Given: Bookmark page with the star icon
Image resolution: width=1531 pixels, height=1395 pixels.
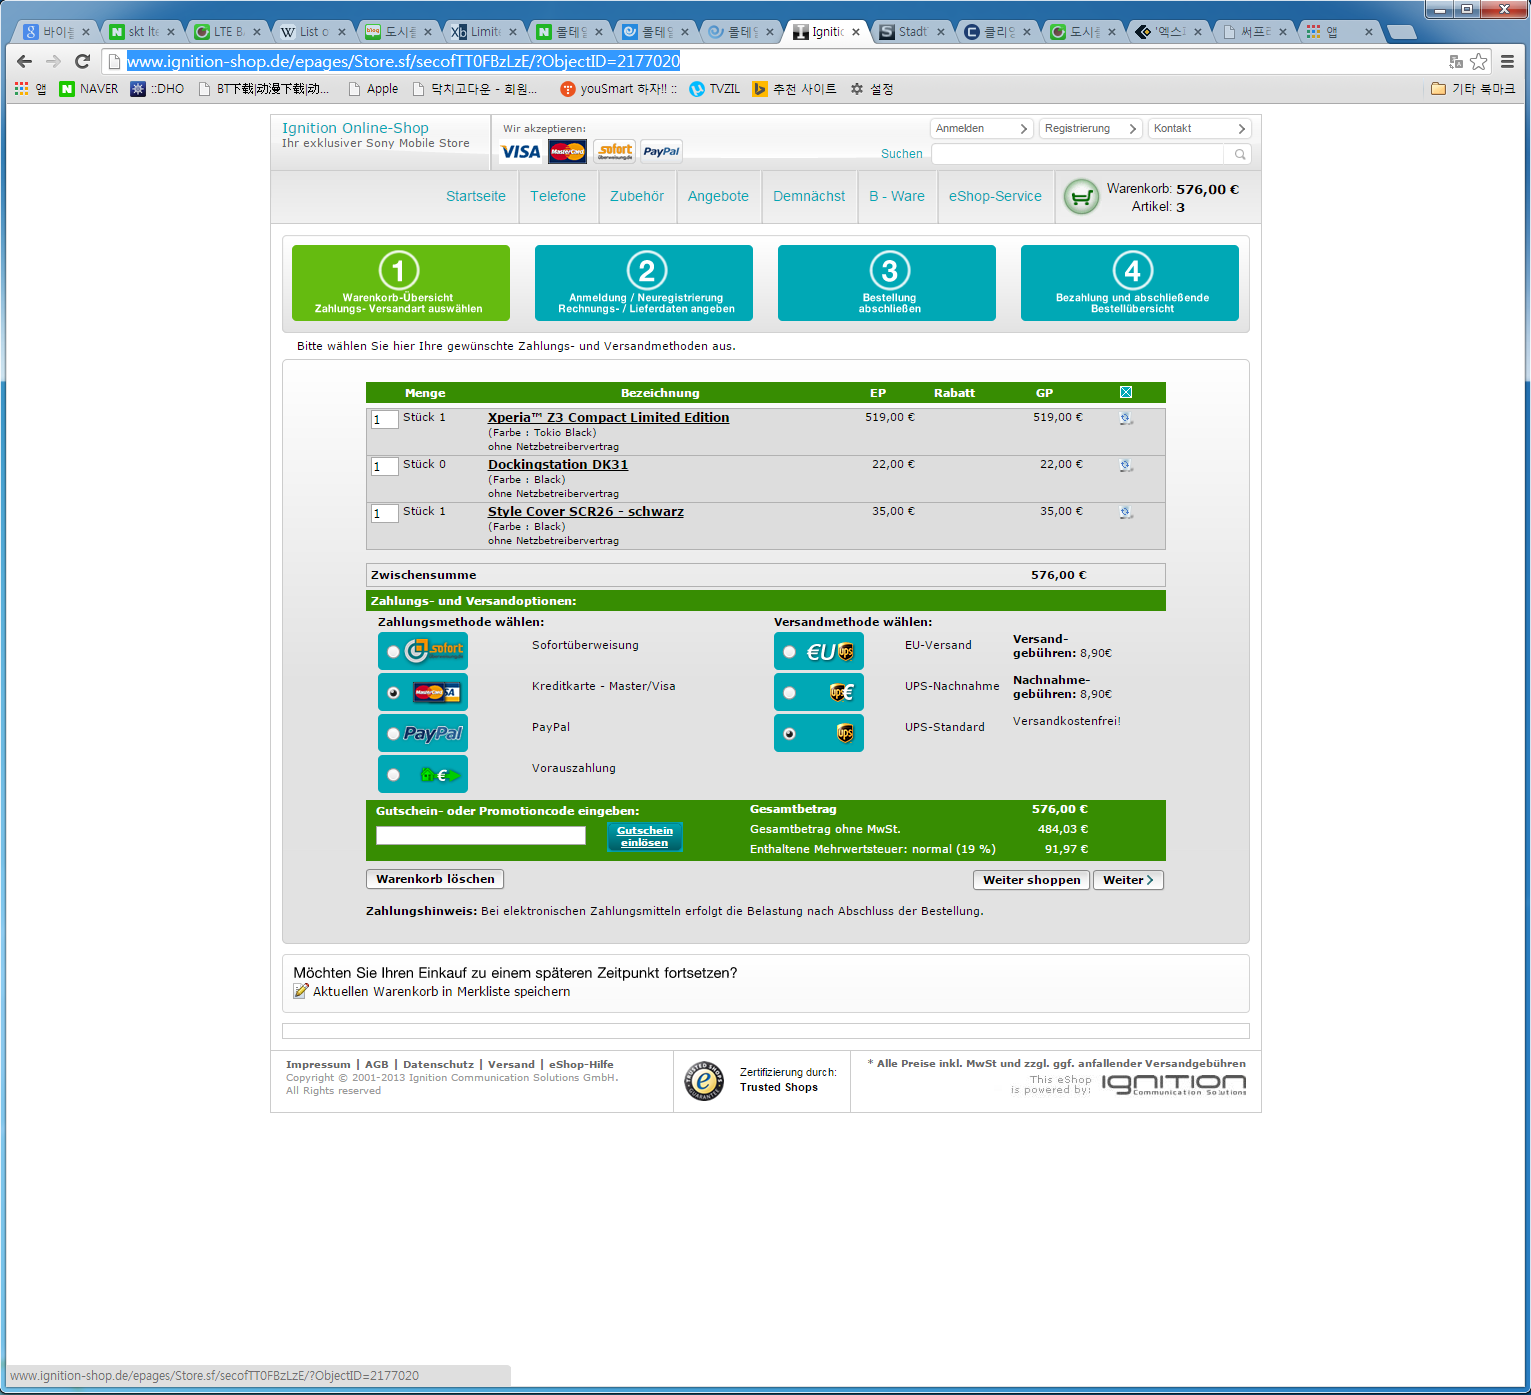Looking at the screenshot, I should pos(1479,61).
